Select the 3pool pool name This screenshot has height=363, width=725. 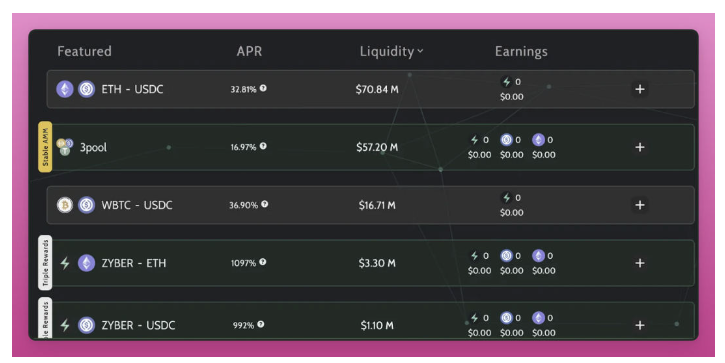click(x=93, y=148)
